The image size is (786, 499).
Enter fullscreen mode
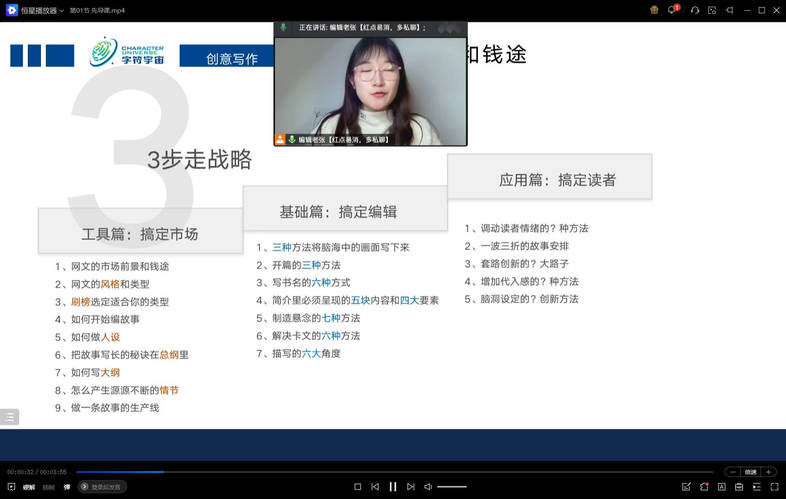tap(774, 487)
